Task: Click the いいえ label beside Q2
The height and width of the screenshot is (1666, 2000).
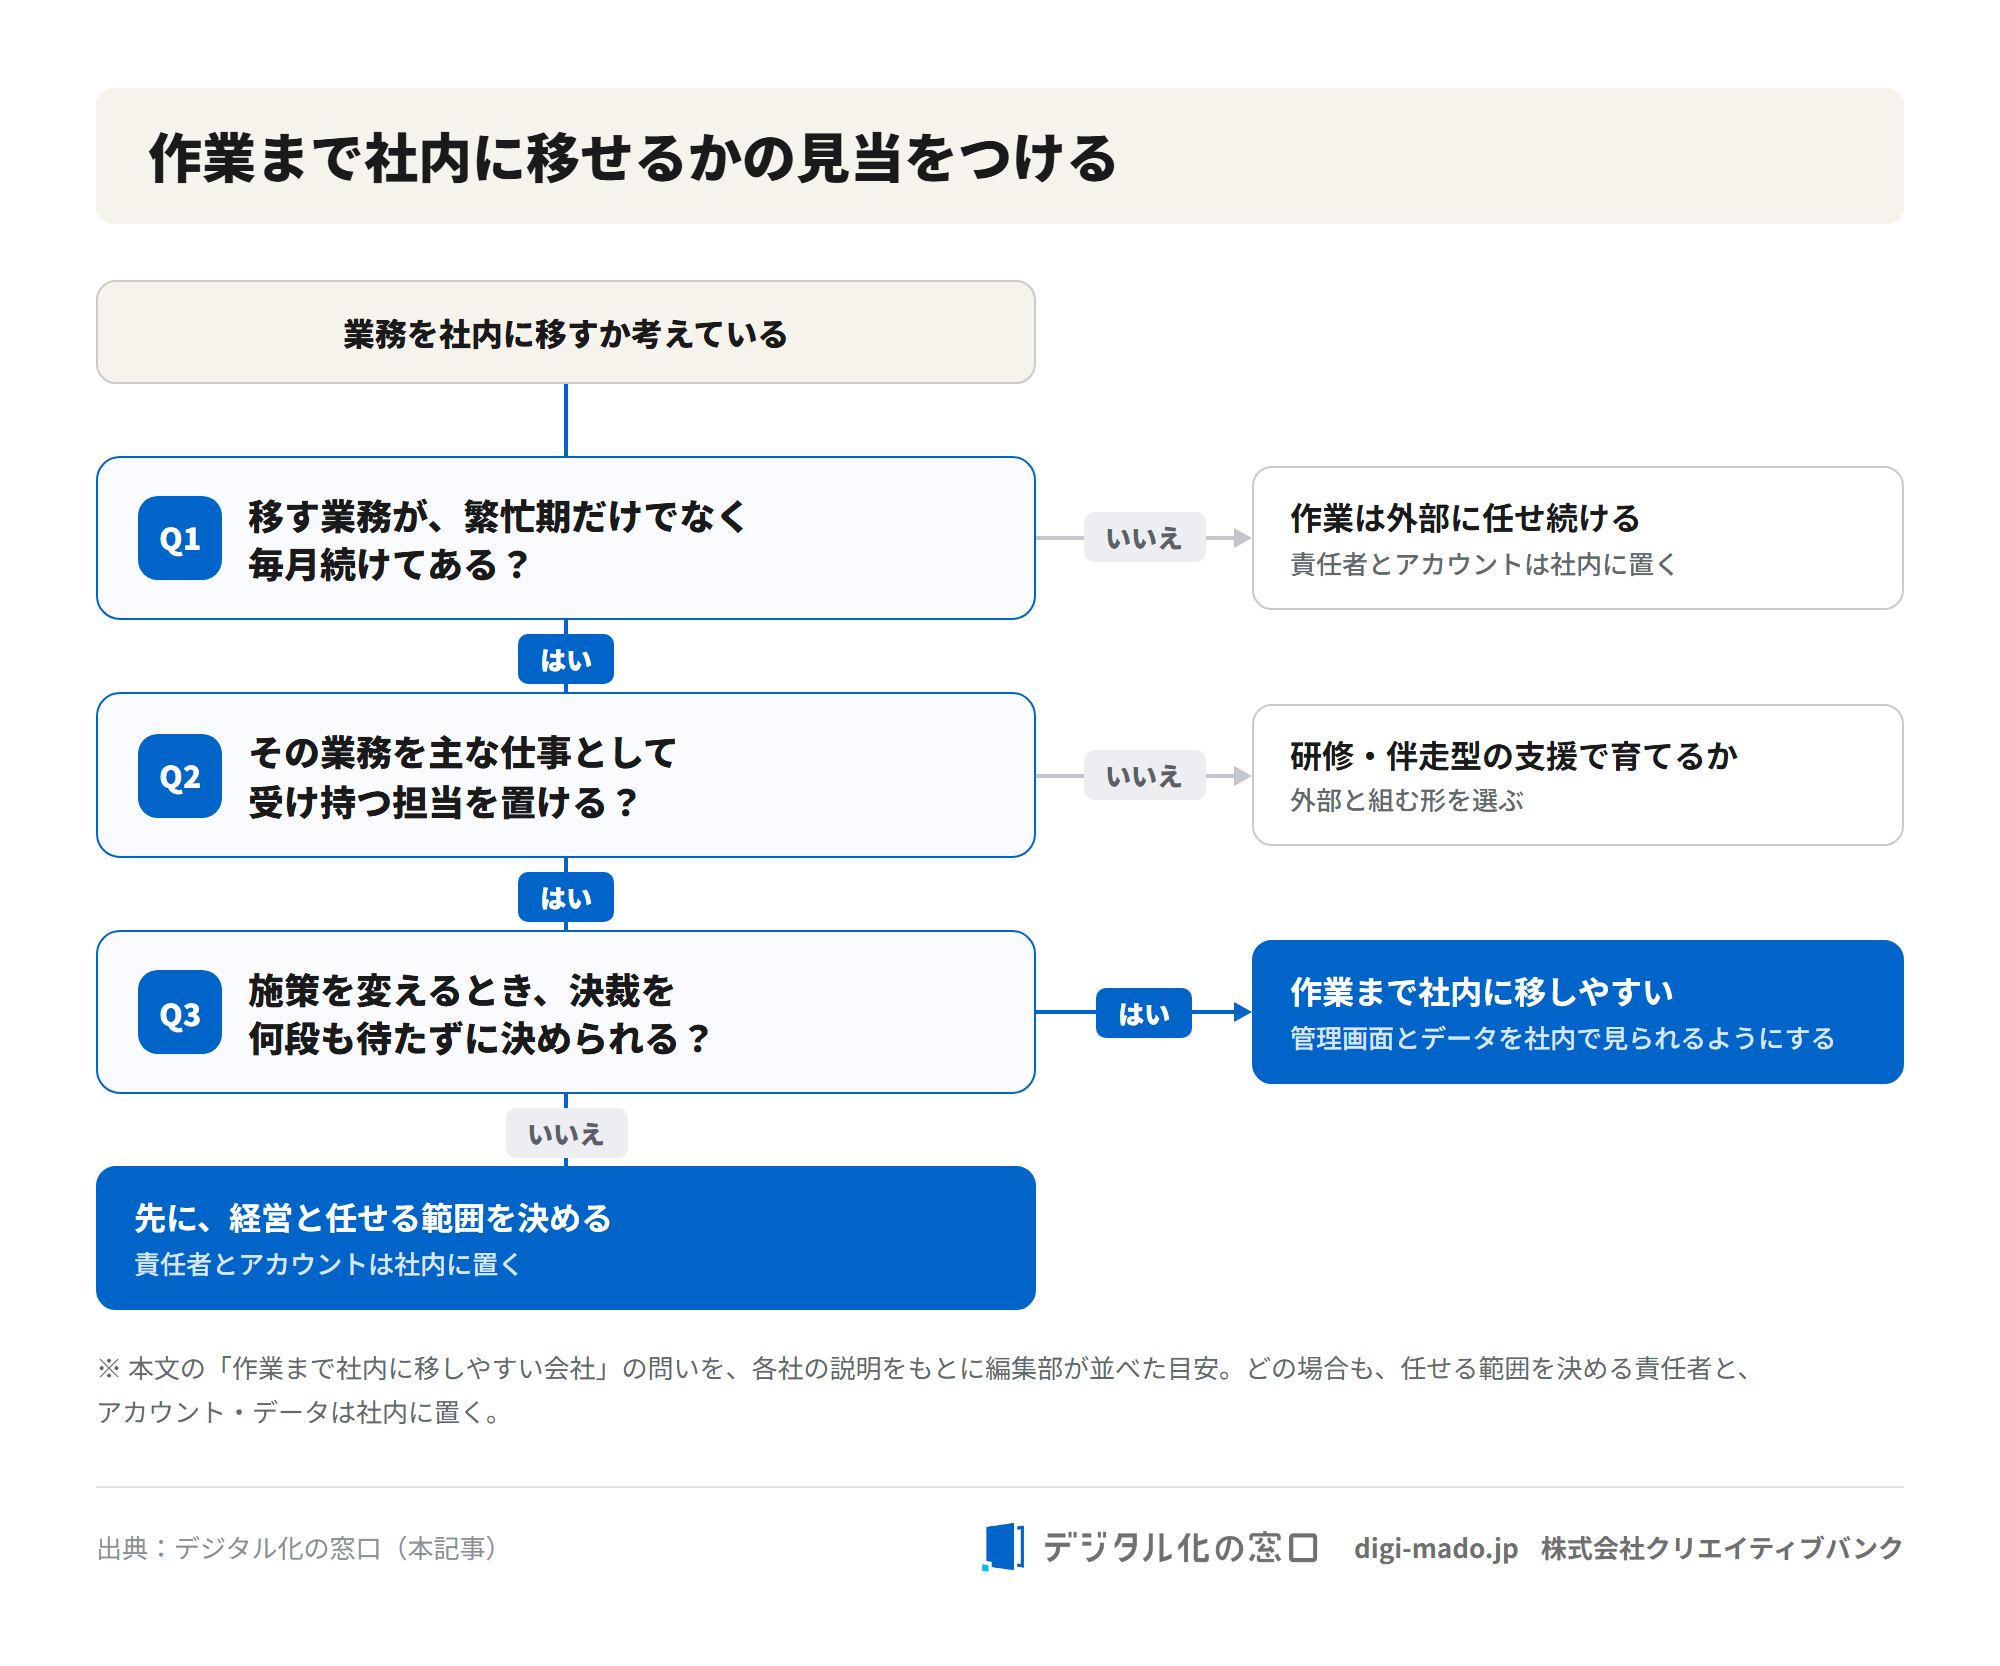Action: click(x=1144, y=776)
